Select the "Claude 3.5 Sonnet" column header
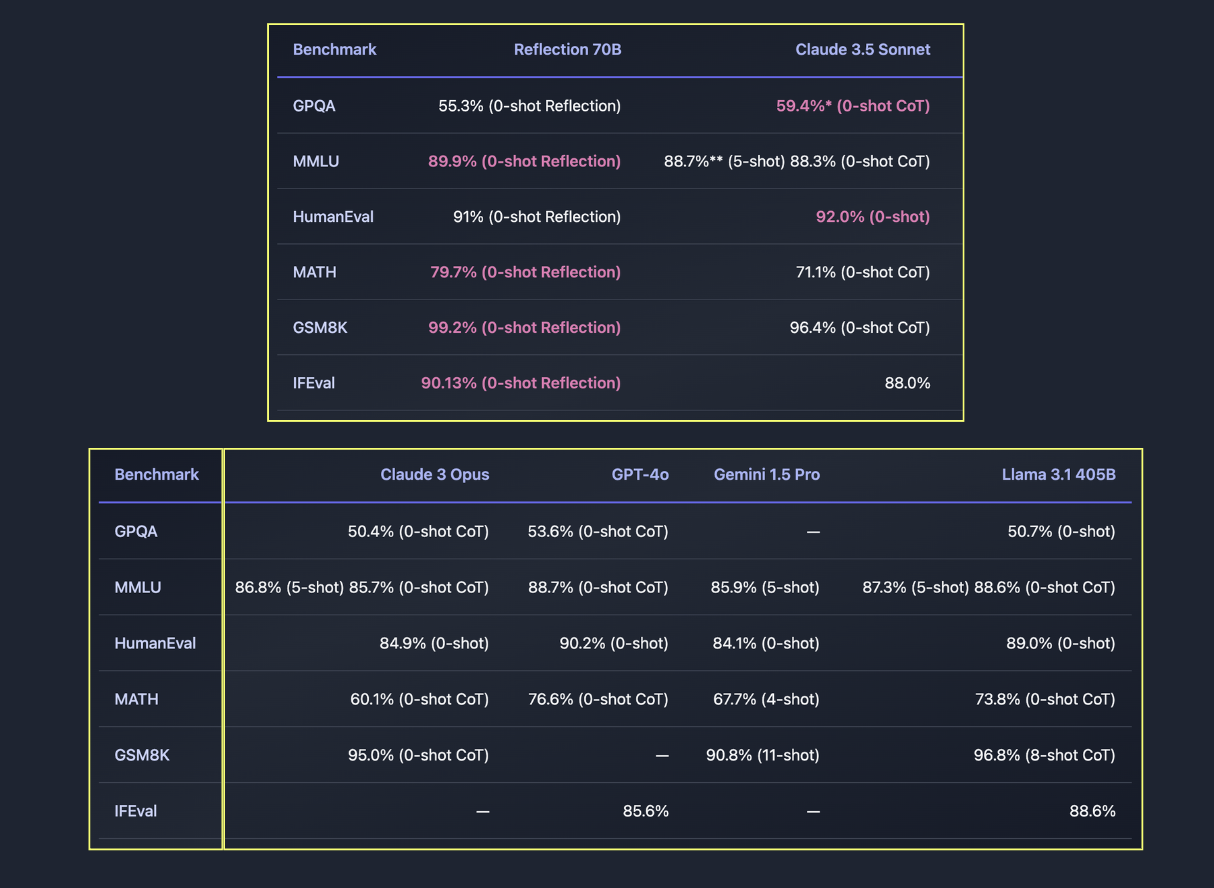1214x888 pixels. coord(862,49)
